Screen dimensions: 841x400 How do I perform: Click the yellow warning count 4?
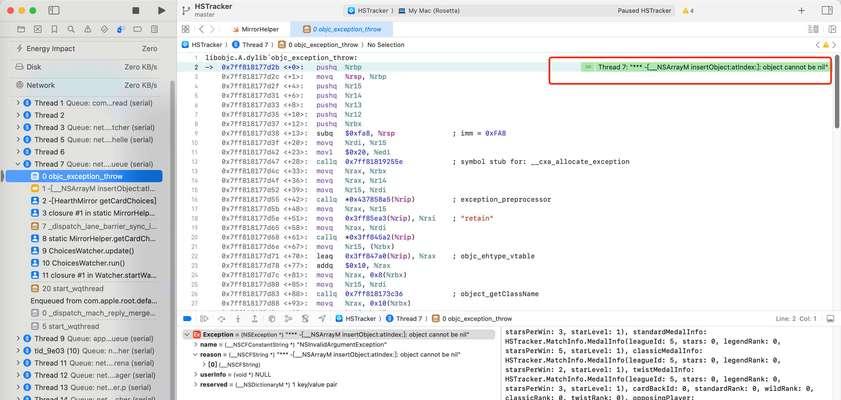(688, 11)
